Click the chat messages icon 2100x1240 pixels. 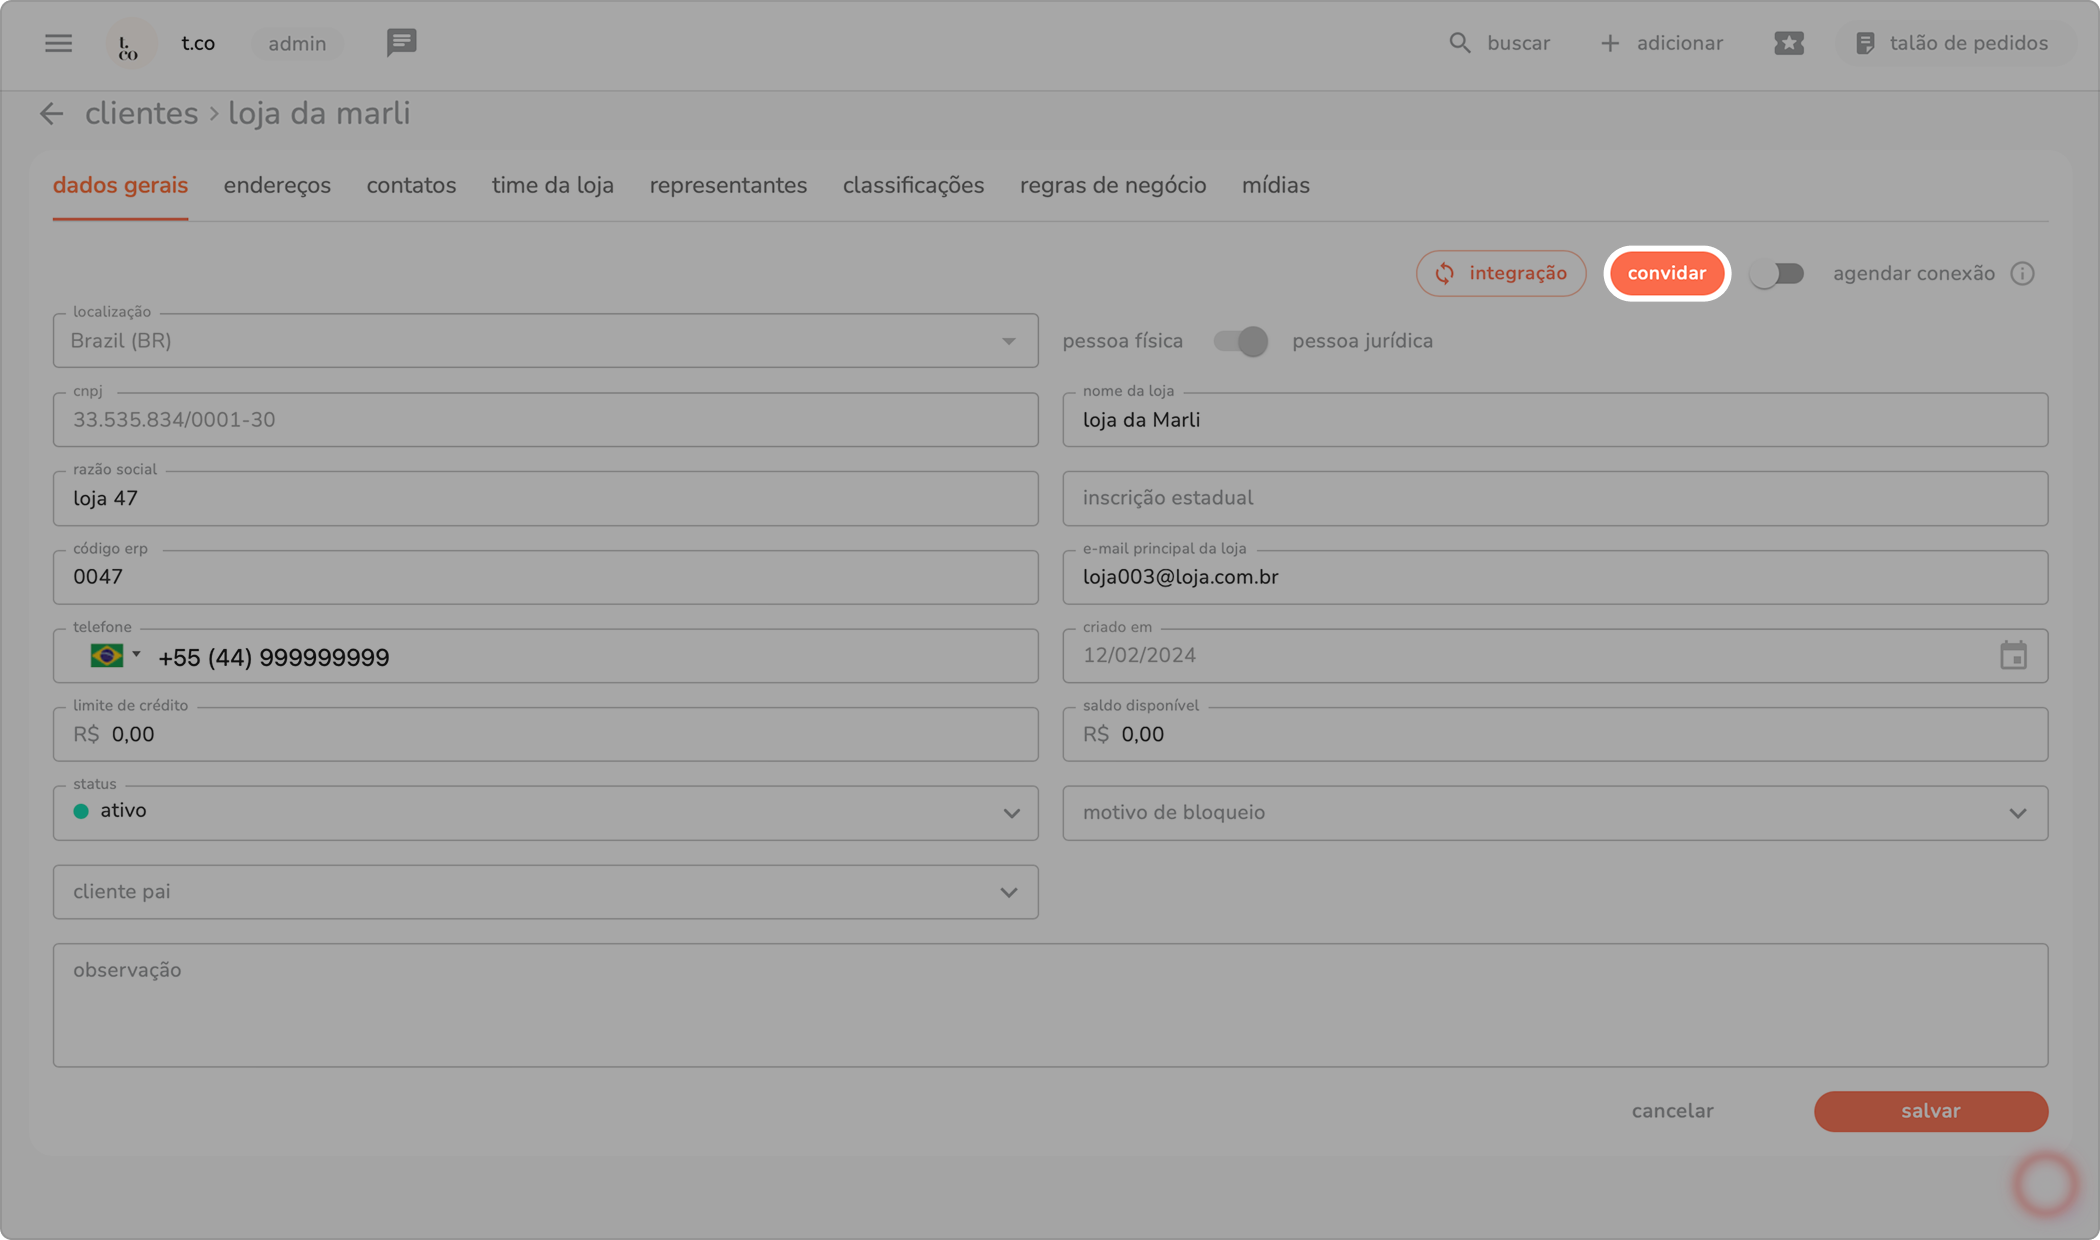click(x=401, y=43)
